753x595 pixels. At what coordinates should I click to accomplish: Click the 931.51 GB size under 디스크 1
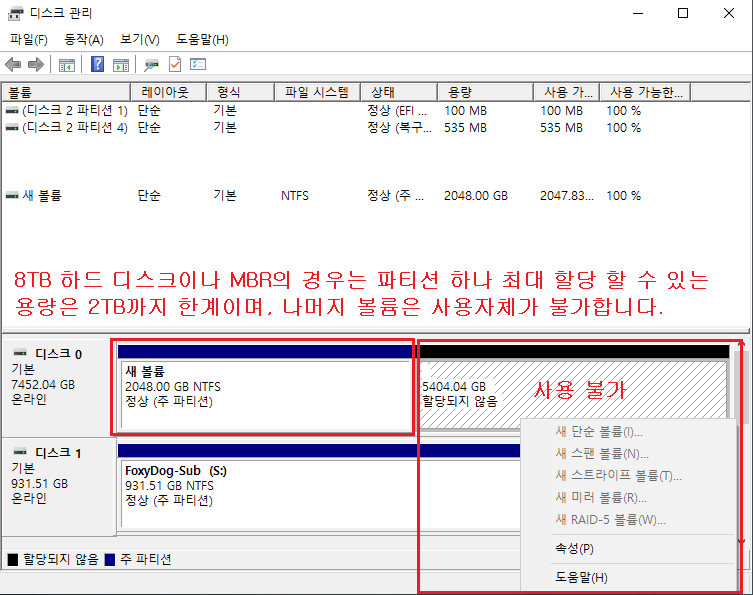[x=39, y=484]
